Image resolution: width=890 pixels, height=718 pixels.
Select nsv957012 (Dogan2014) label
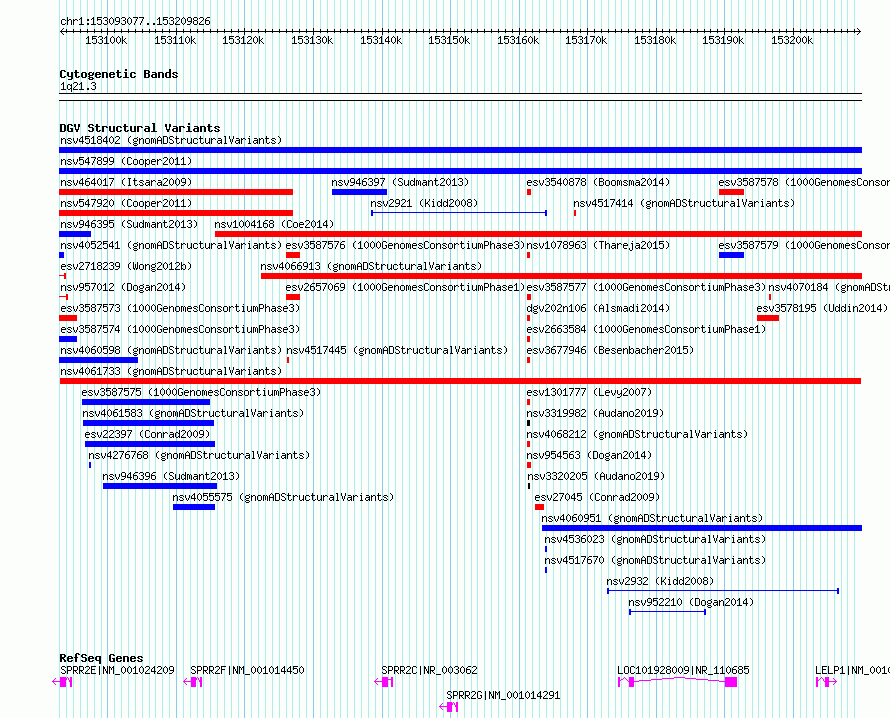coord(123,287)
